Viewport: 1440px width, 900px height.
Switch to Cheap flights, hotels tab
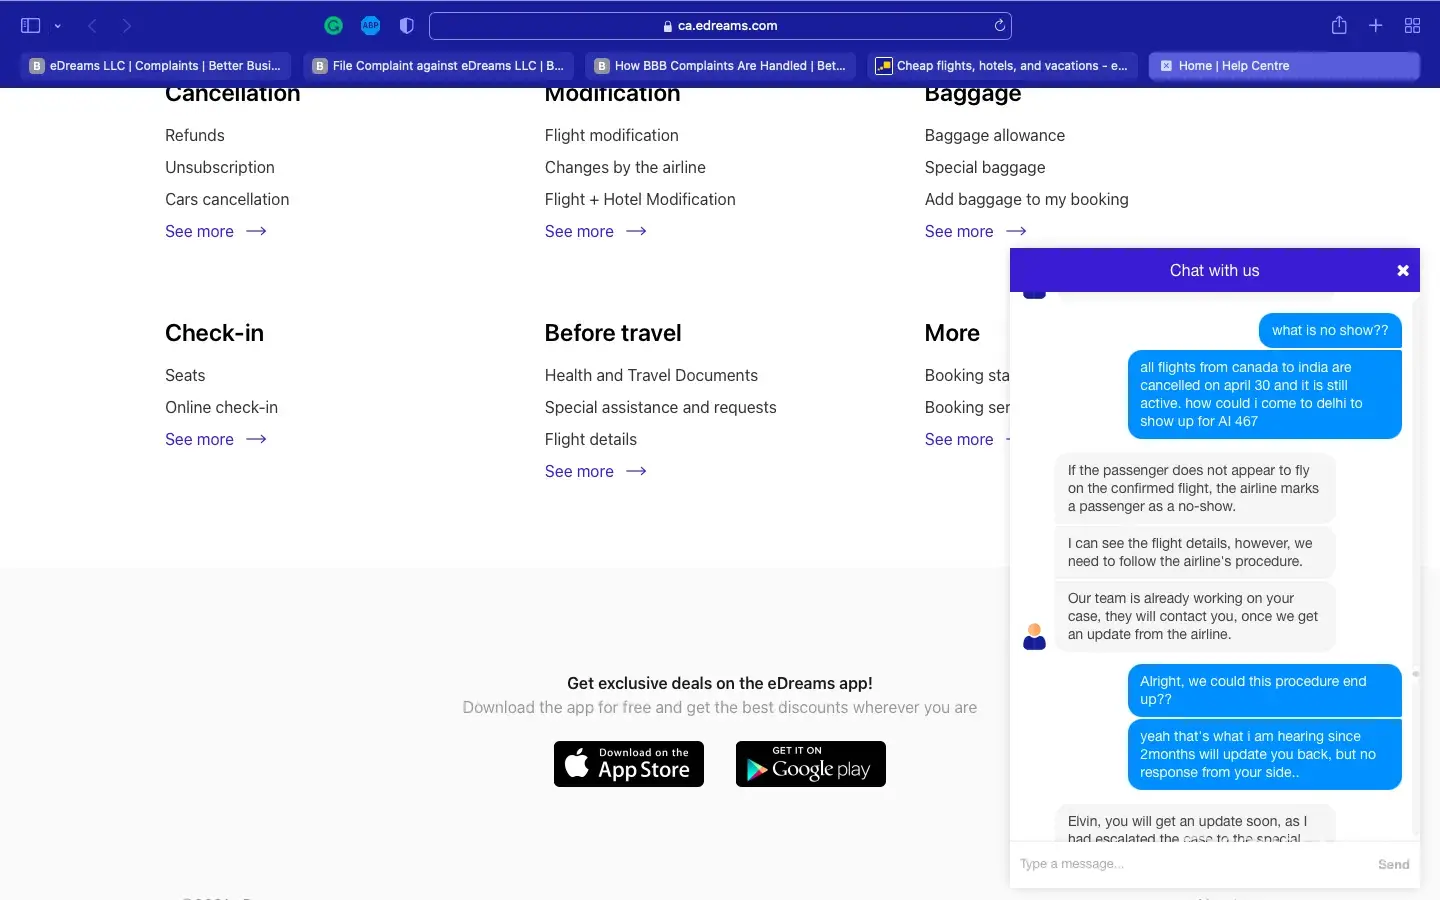tap(1002, 66)
